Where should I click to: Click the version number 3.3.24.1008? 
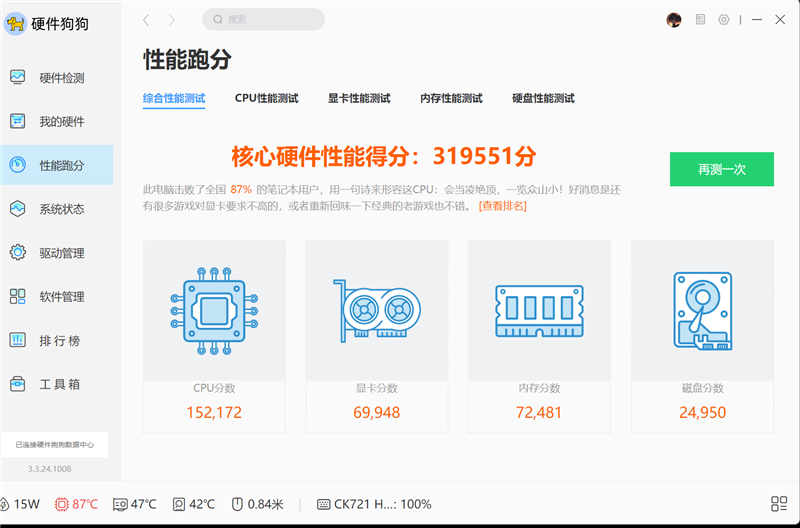pos(49,469)
